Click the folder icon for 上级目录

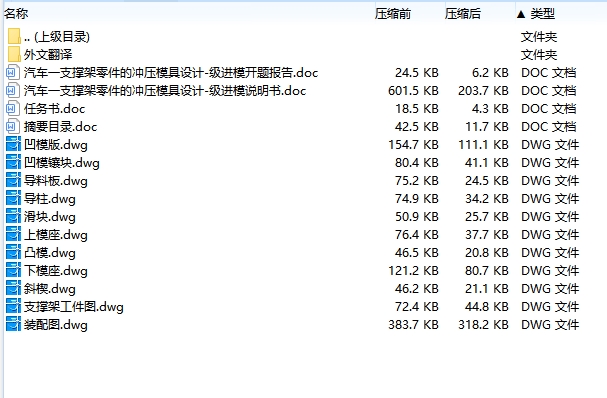click(14, 36)
